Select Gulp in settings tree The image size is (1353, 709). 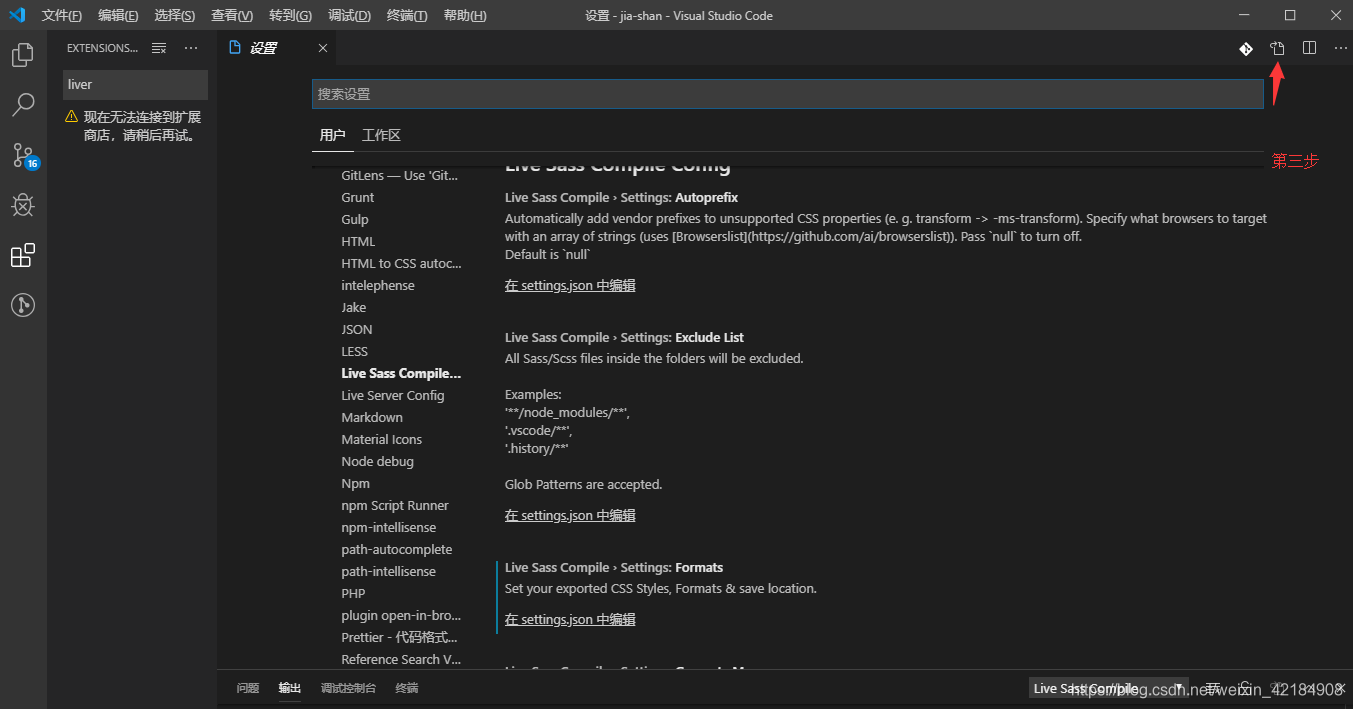355,219
